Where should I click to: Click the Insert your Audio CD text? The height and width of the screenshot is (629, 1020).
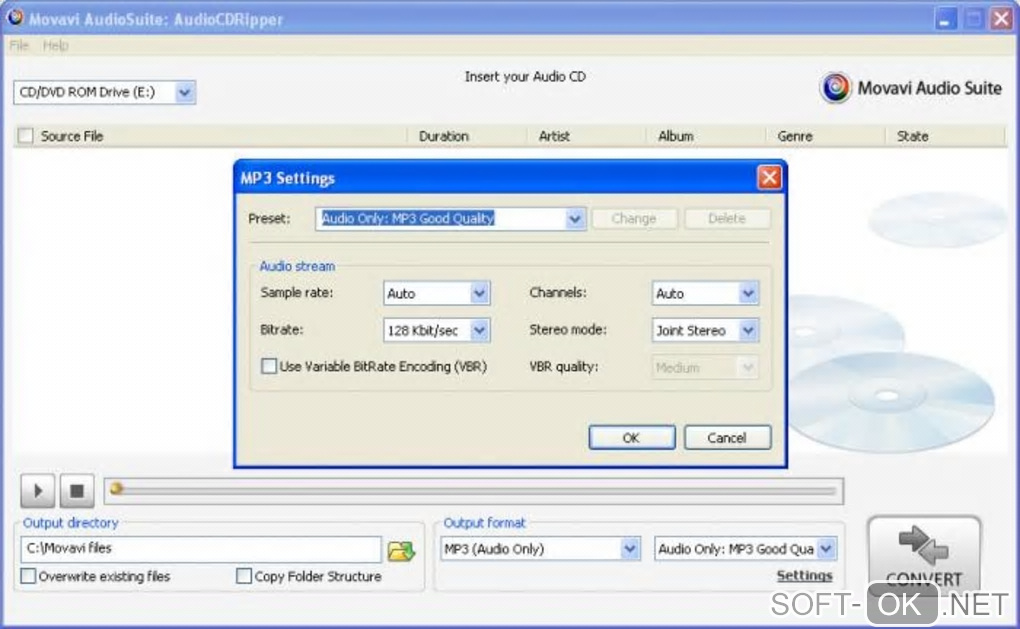(x=525, y=77)
